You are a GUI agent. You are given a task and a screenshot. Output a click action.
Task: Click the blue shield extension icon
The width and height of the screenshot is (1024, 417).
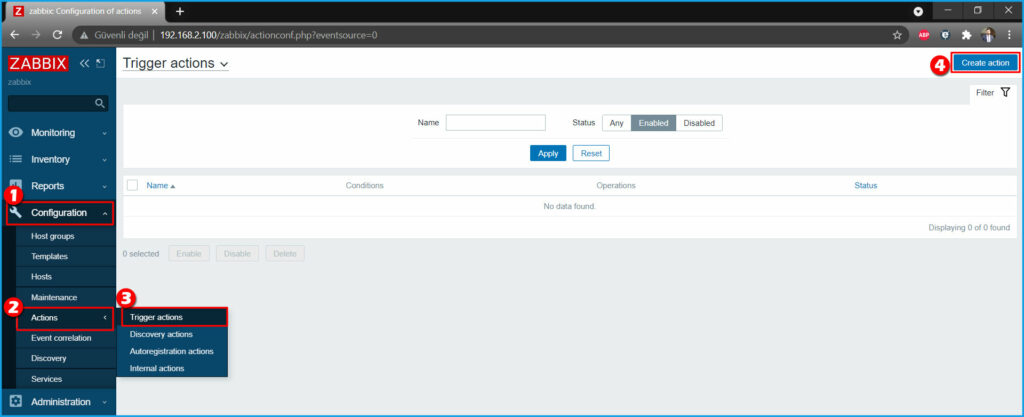click(x=945, y=35)
